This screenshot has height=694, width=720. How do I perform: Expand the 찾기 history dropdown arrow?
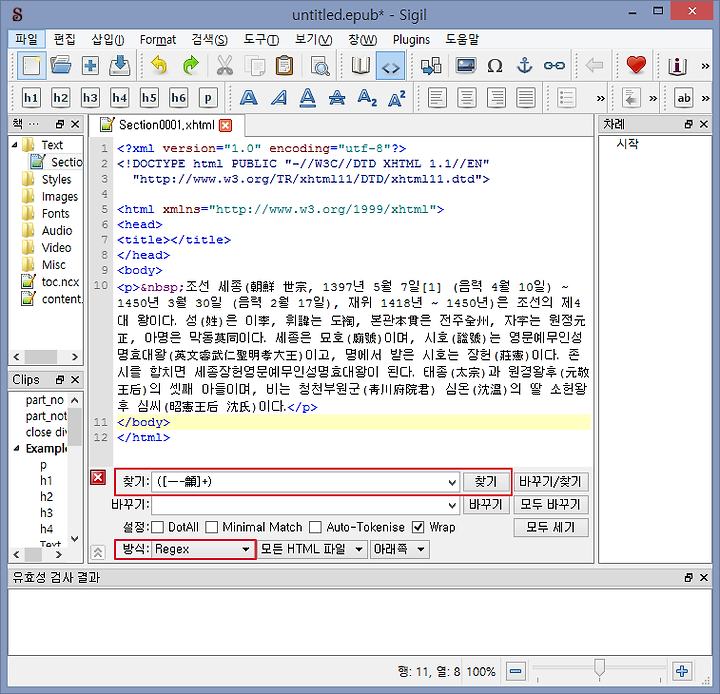click(452, 482)
